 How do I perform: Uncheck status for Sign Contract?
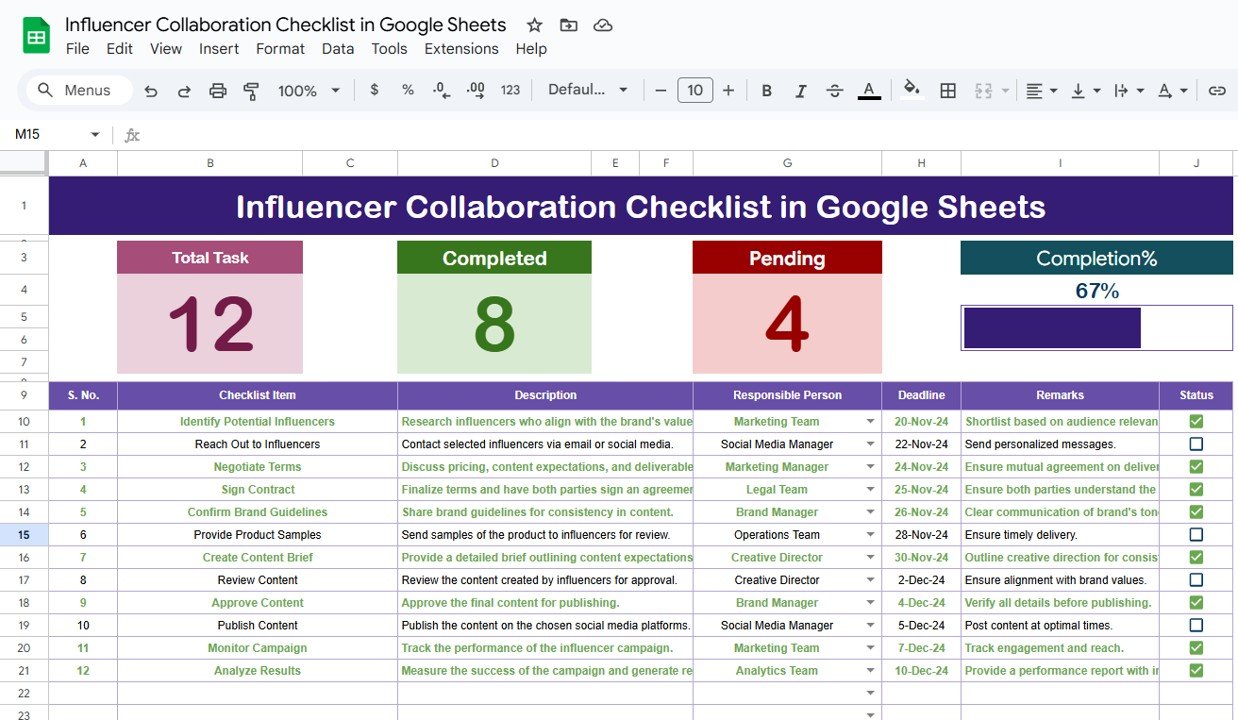coord(1196,489)
